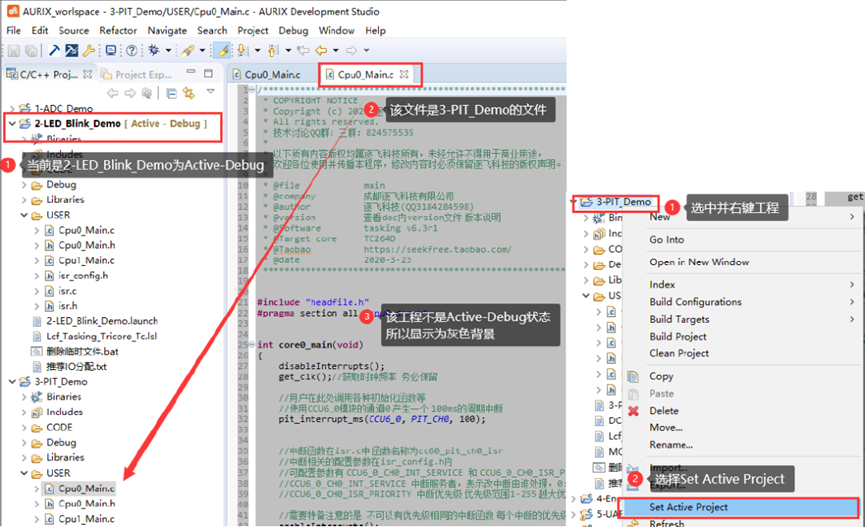Click the monitor terminal icon in toolbar
The image size is (865, 527).
coord(111,51)
